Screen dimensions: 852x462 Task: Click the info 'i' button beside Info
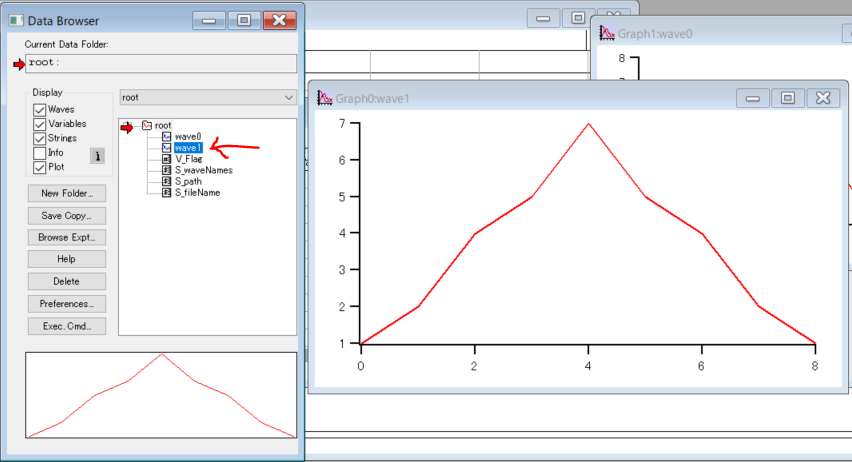click(98, 155)
